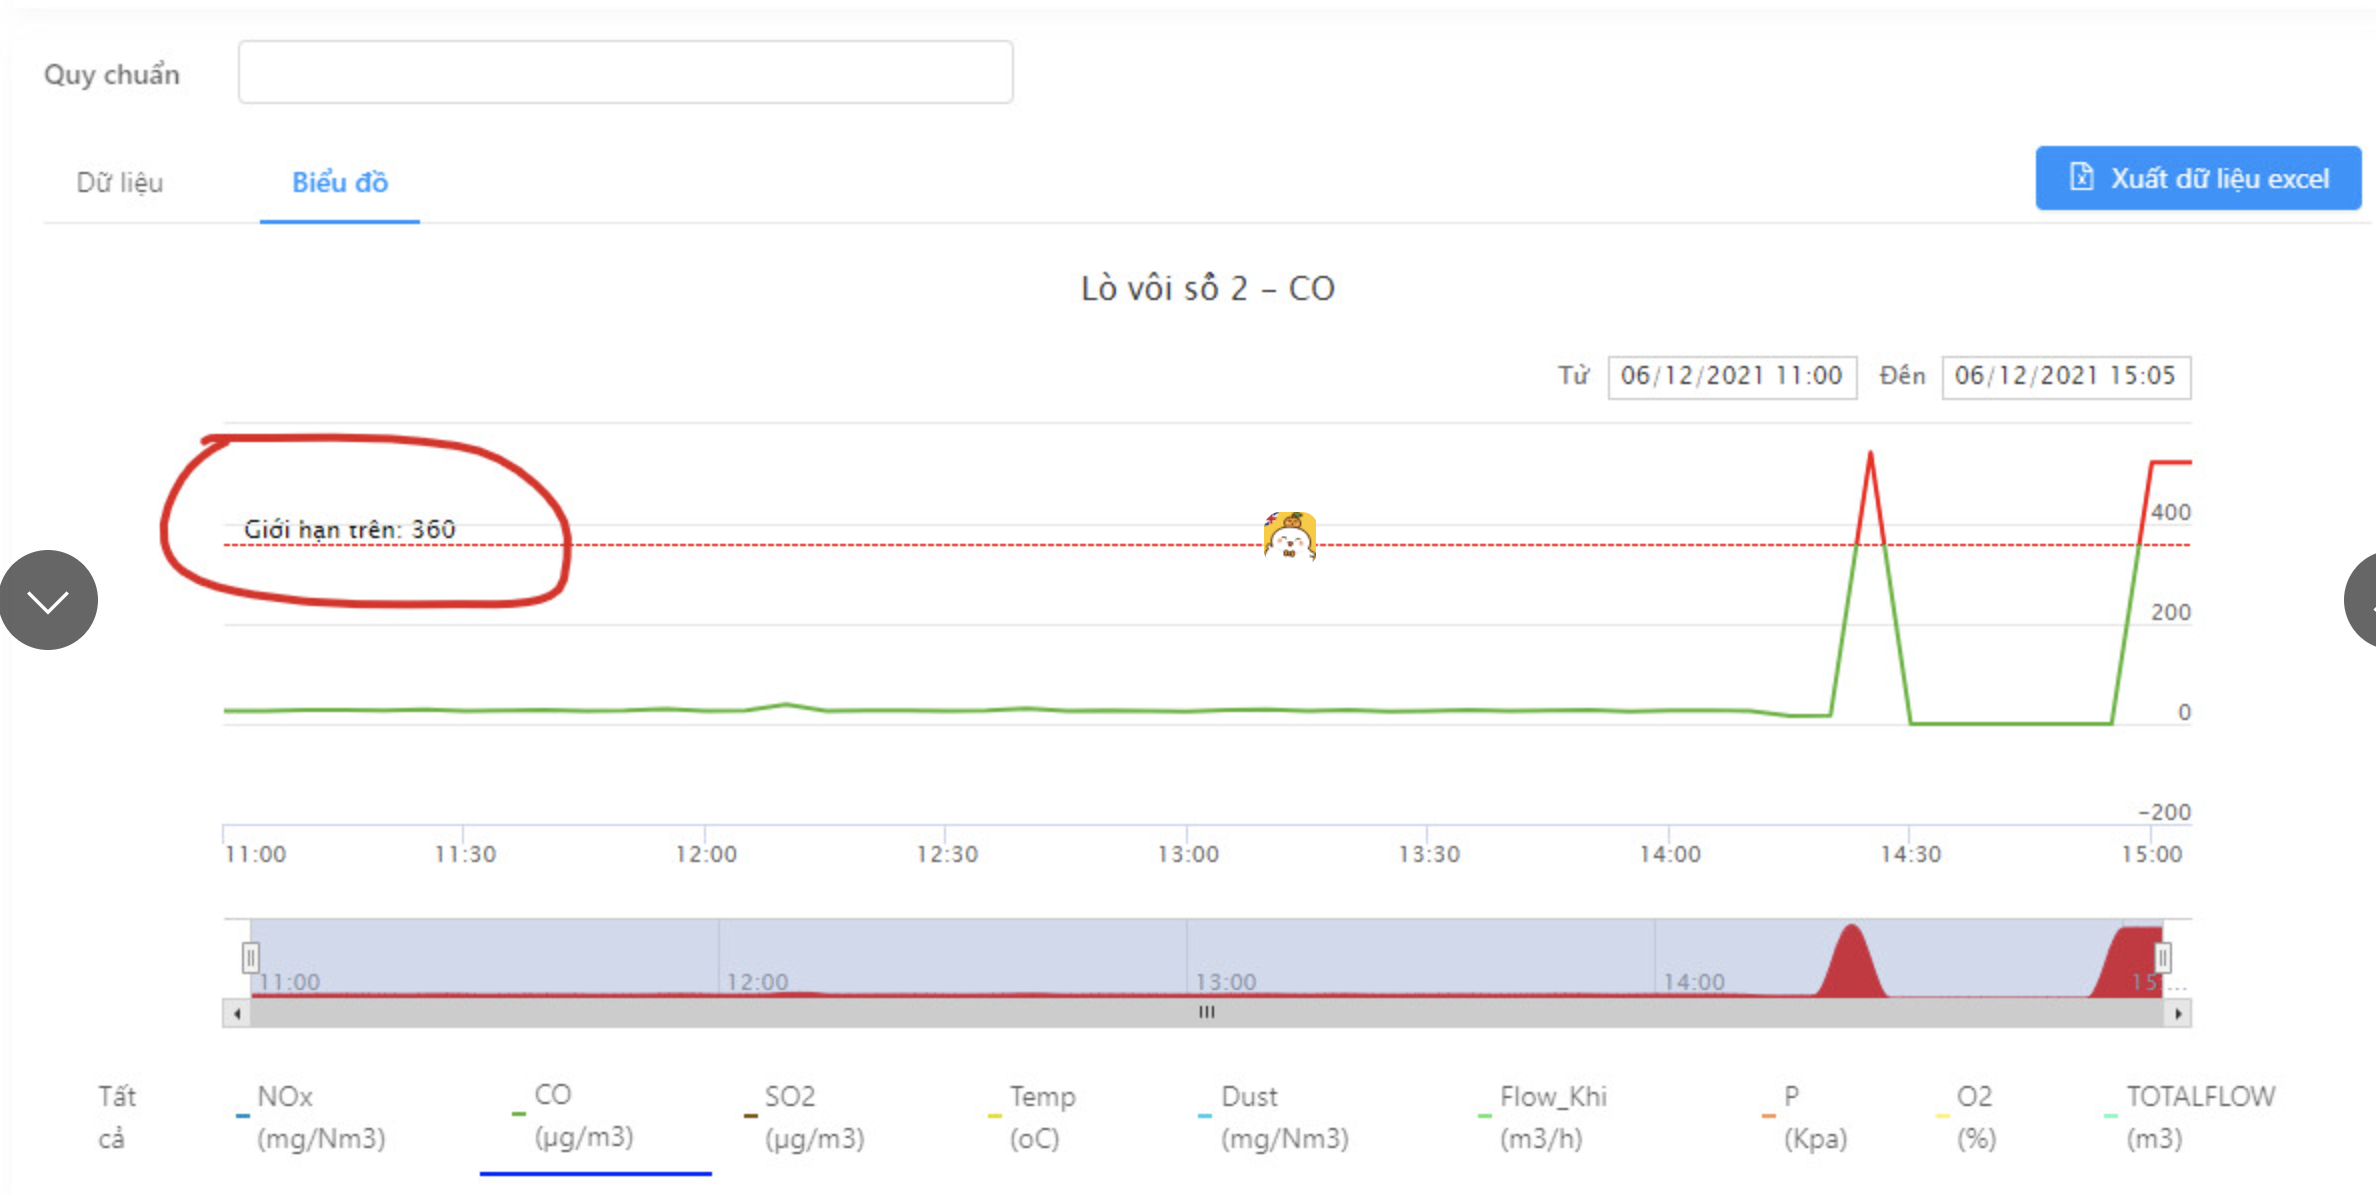Click the scrollbar center grip
Viewport: 2376px width, 1194px height.
pyautogui.click(x=1207, y=1013)
